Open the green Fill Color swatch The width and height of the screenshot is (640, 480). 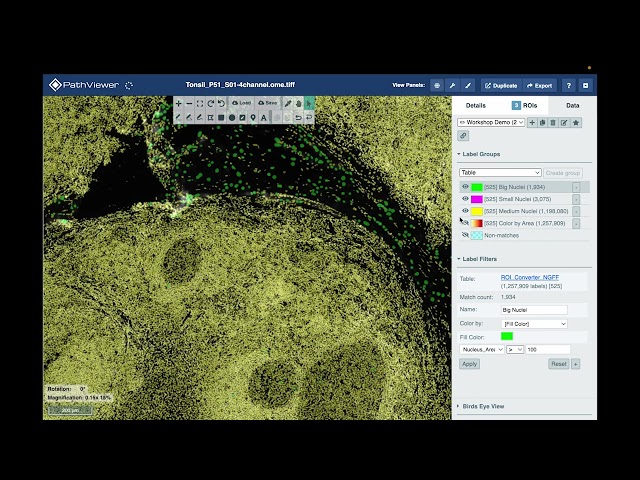click(x=507, y=336)
